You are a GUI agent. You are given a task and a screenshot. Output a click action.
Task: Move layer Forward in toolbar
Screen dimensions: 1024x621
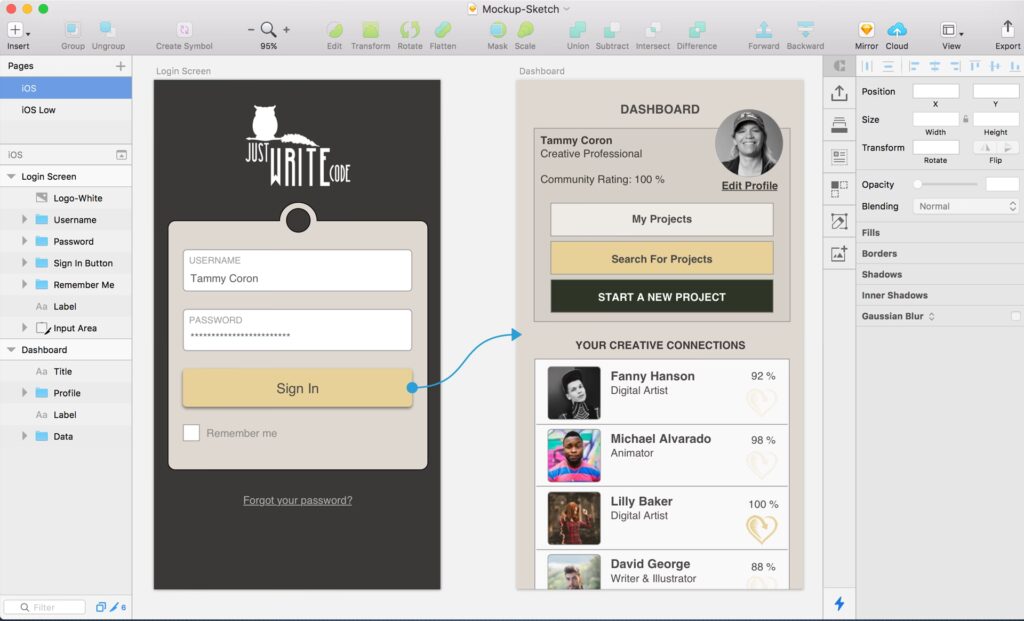click(x=763, y=31)
